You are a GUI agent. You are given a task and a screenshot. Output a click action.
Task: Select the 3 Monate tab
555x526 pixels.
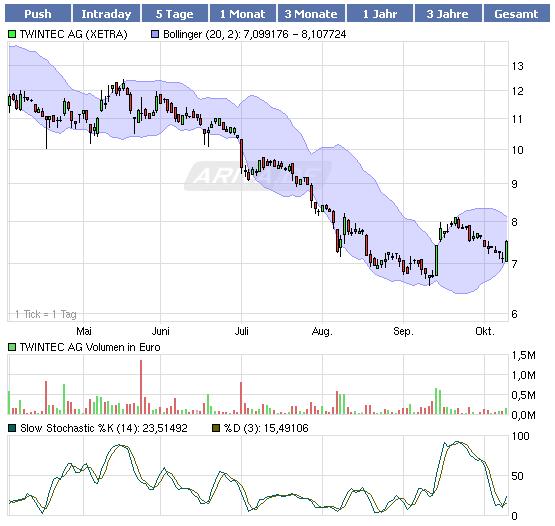click(311, 13)
